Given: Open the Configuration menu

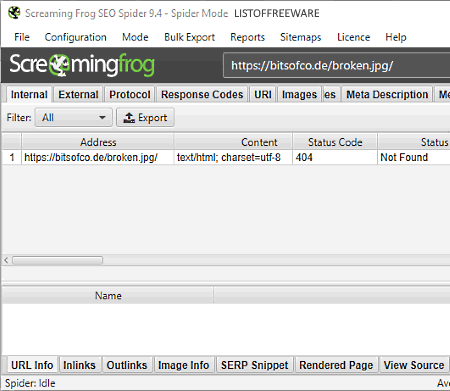Looking at the screenshot, I should 76,37.
